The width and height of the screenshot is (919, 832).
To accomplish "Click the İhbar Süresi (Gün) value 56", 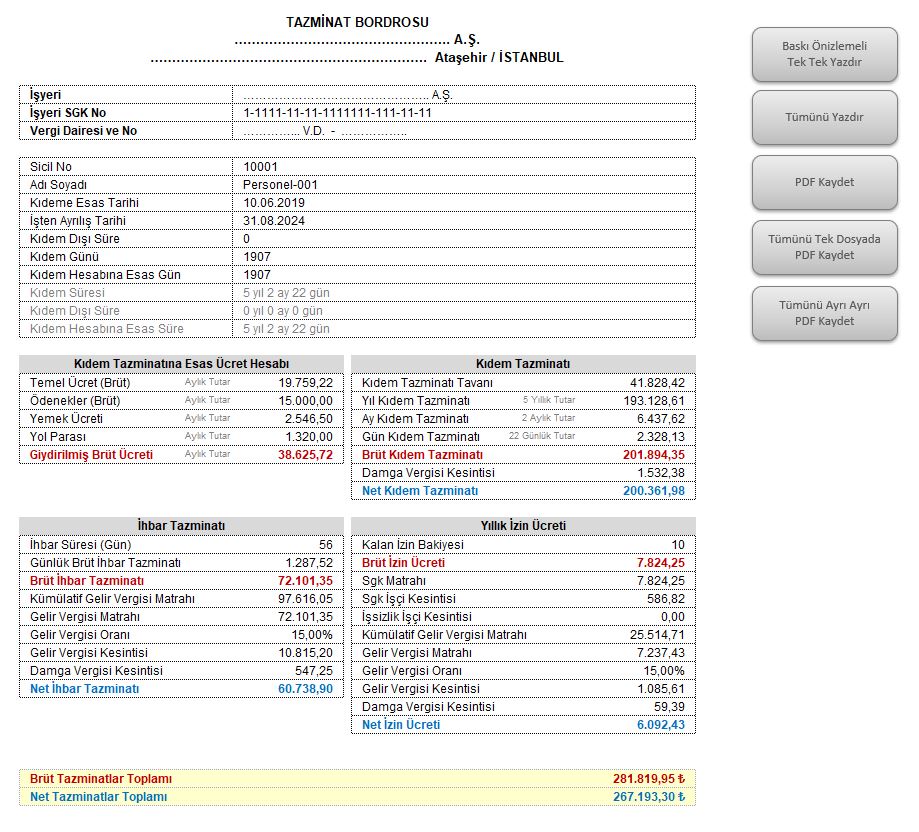I will [x=325, y=545].
